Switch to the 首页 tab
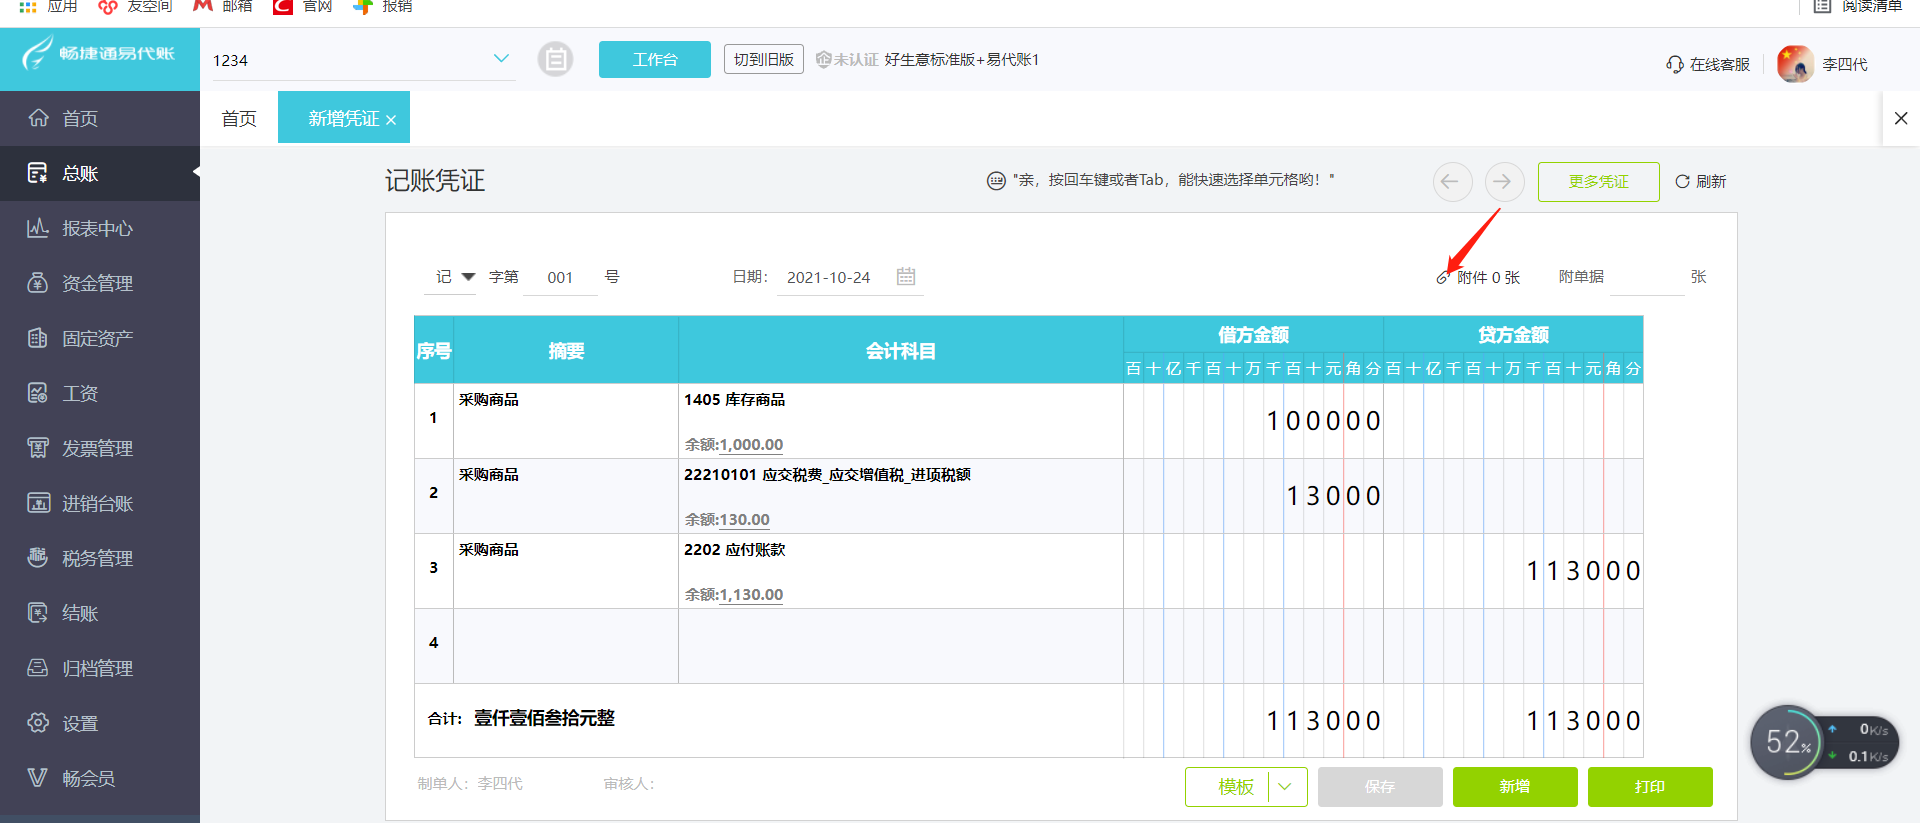Viewport: 1920px width, 823px height. 239,119
